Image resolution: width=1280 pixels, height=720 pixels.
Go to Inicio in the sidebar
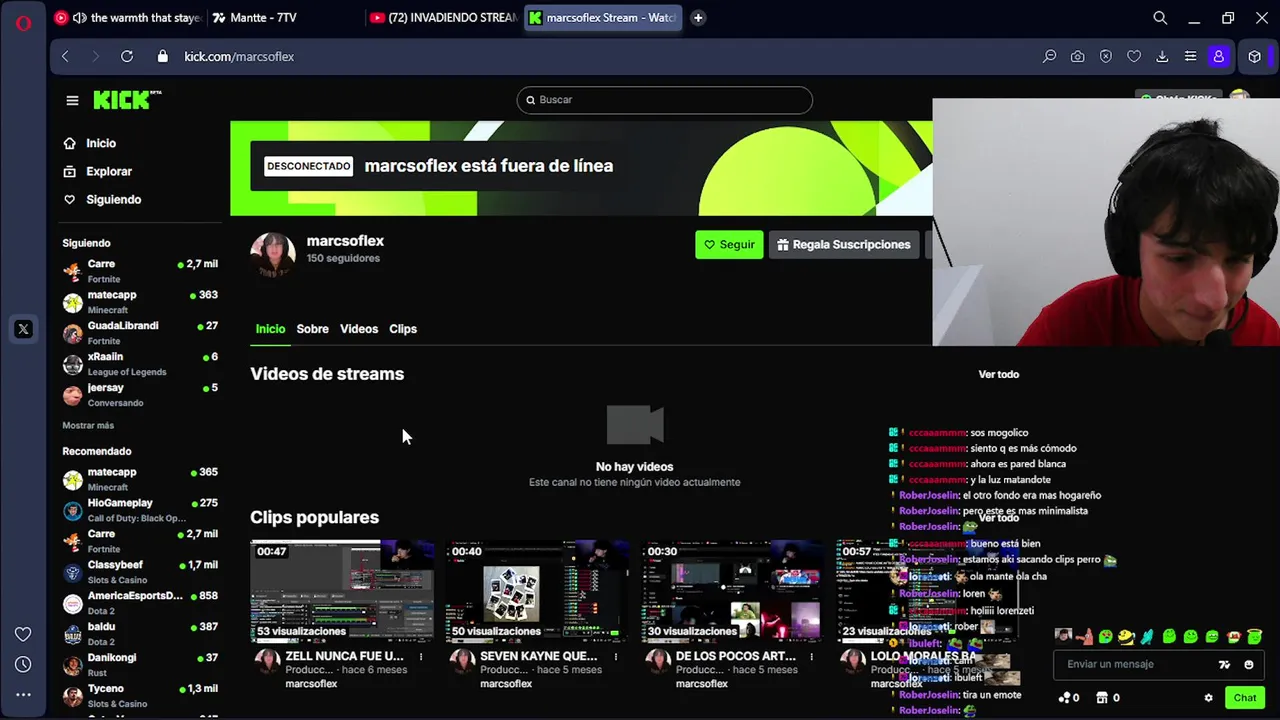pyautogui.click(x=101, y=143)
